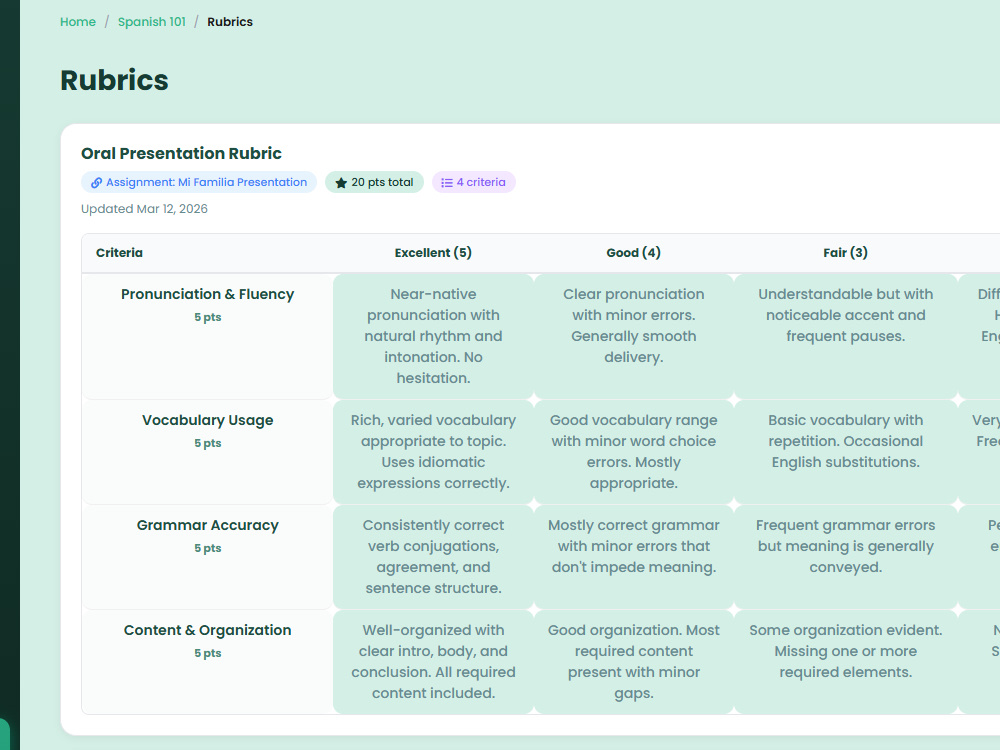
Task: Open Spanish 101 breadcrumb link
Action: tap(152, 22)
